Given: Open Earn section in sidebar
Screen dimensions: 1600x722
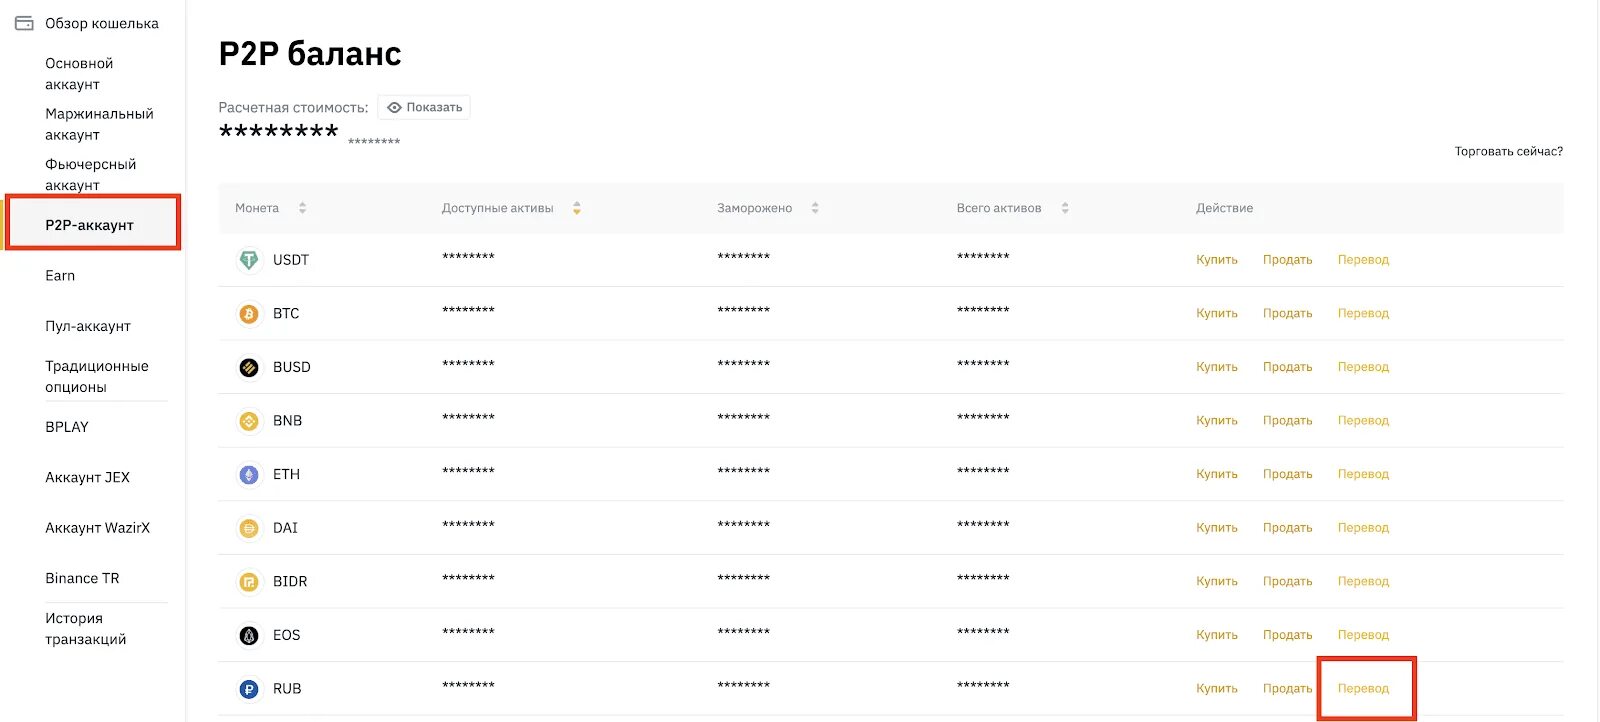Looking at the screenshot, I should click(x=60, y=276).
